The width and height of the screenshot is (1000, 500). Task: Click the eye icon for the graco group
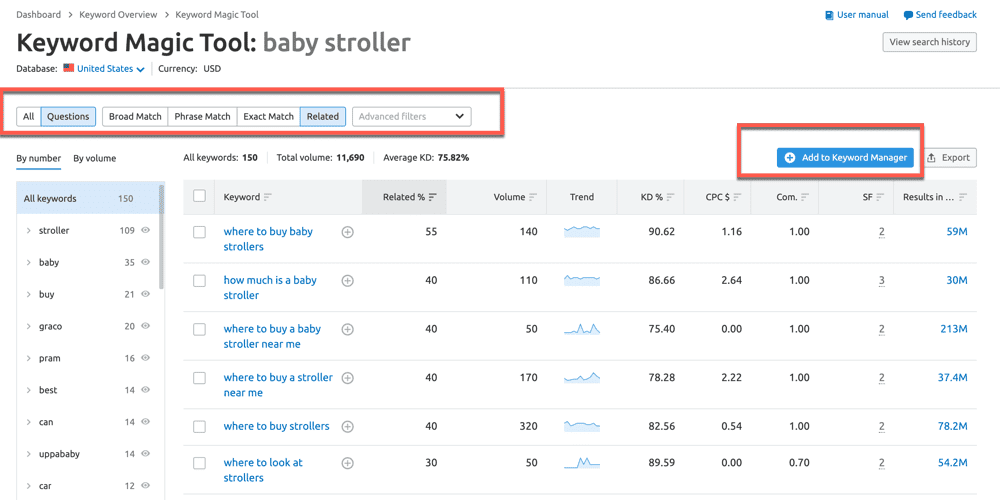tap(146, 327)
